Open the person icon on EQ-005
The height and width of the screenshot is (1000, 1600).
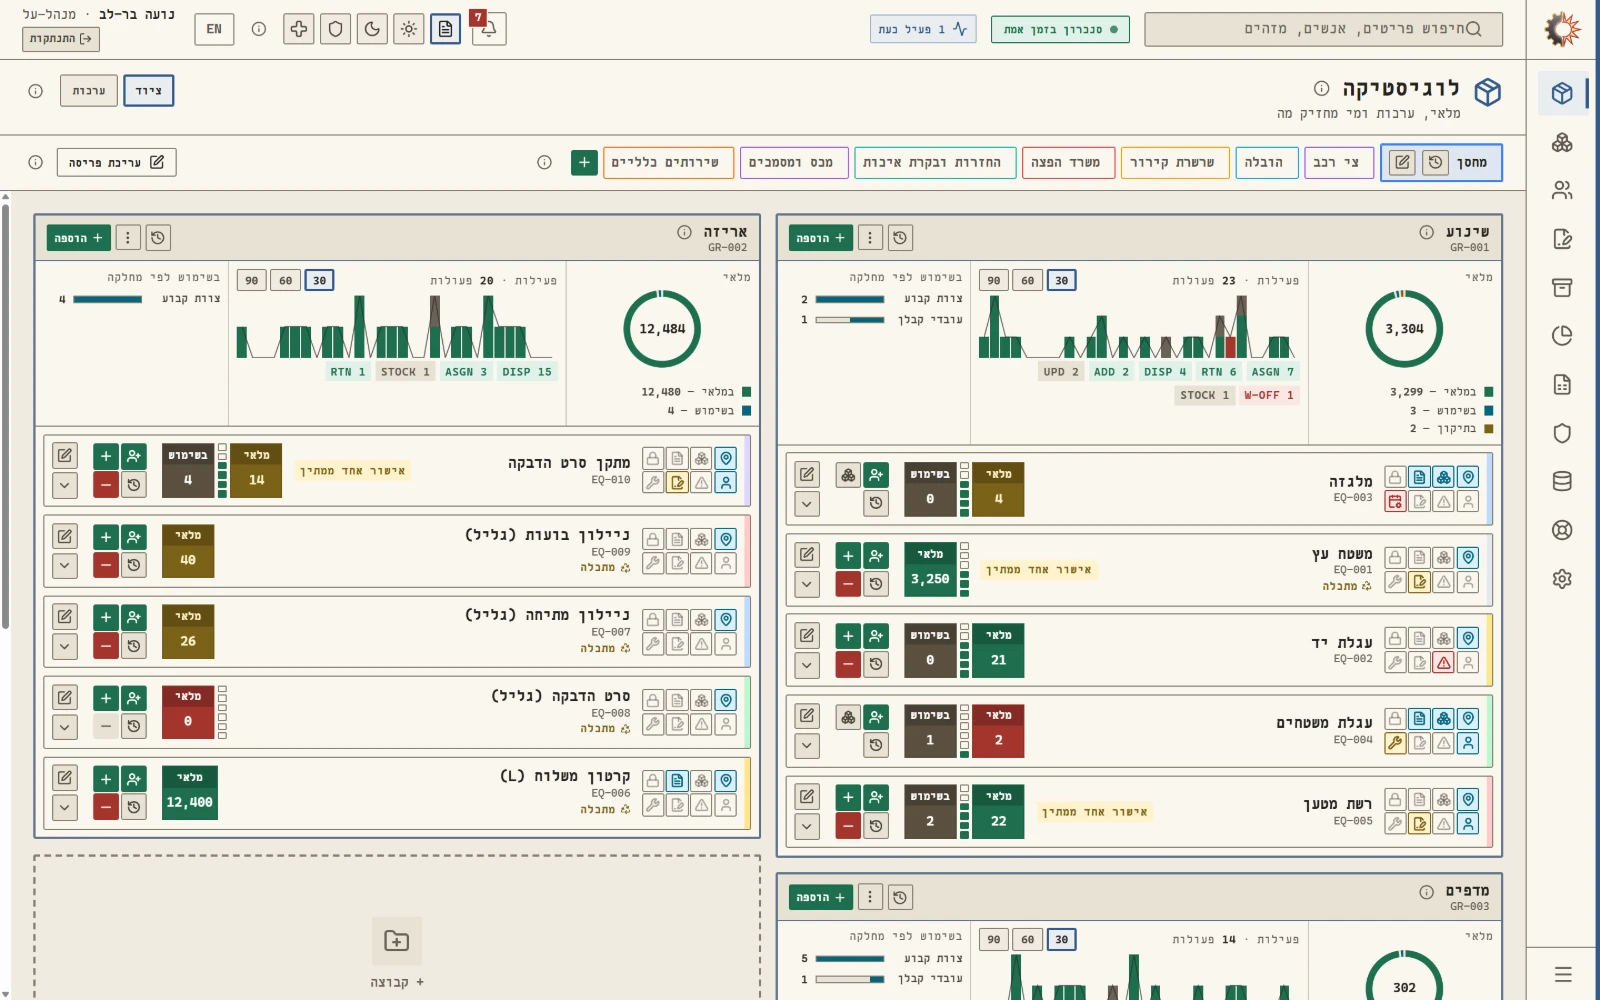[x=1468, y=824]
